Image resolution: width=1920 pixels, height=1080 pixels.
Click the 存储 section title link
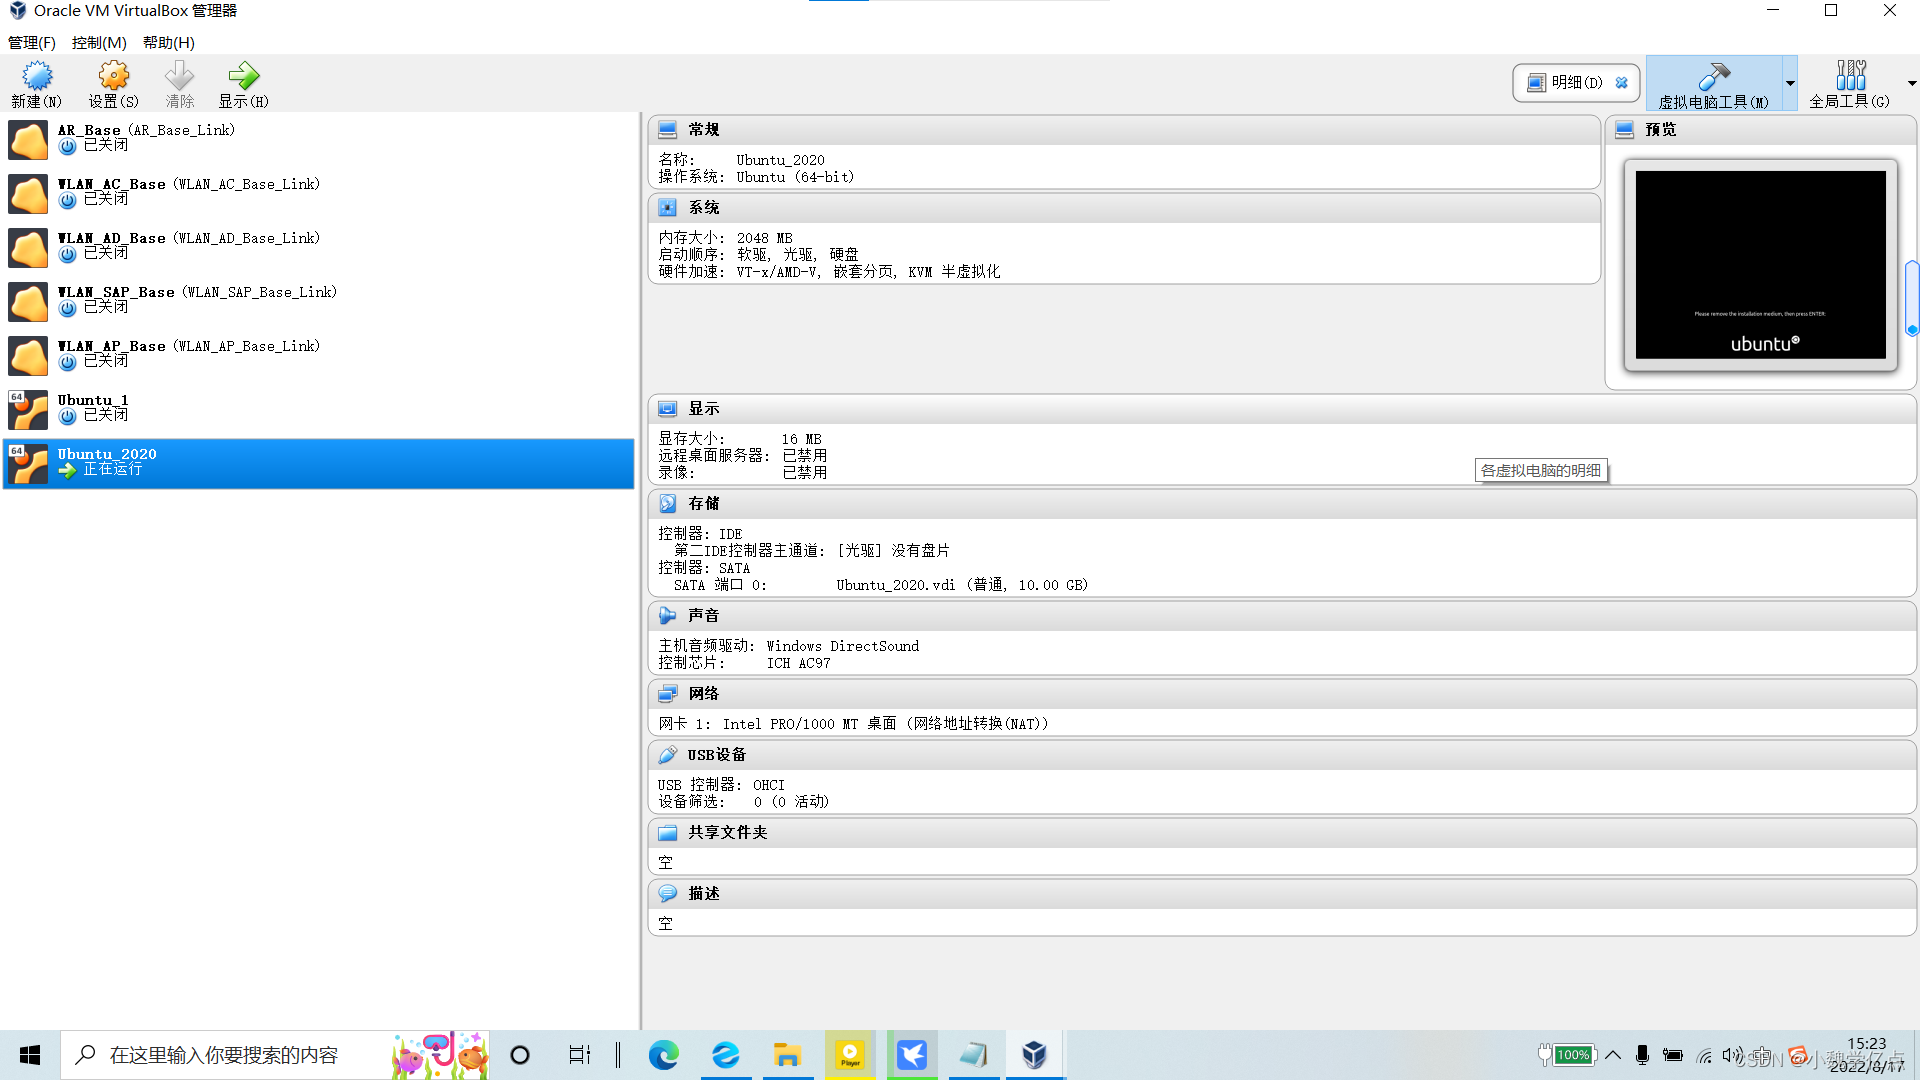pos(704,504)
